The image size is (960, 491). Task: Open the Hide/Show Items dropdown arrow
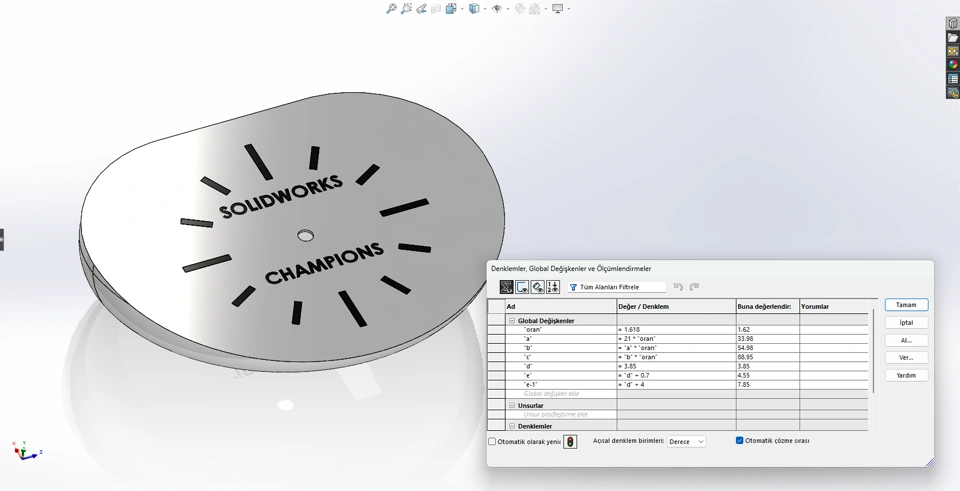point(508,9)
